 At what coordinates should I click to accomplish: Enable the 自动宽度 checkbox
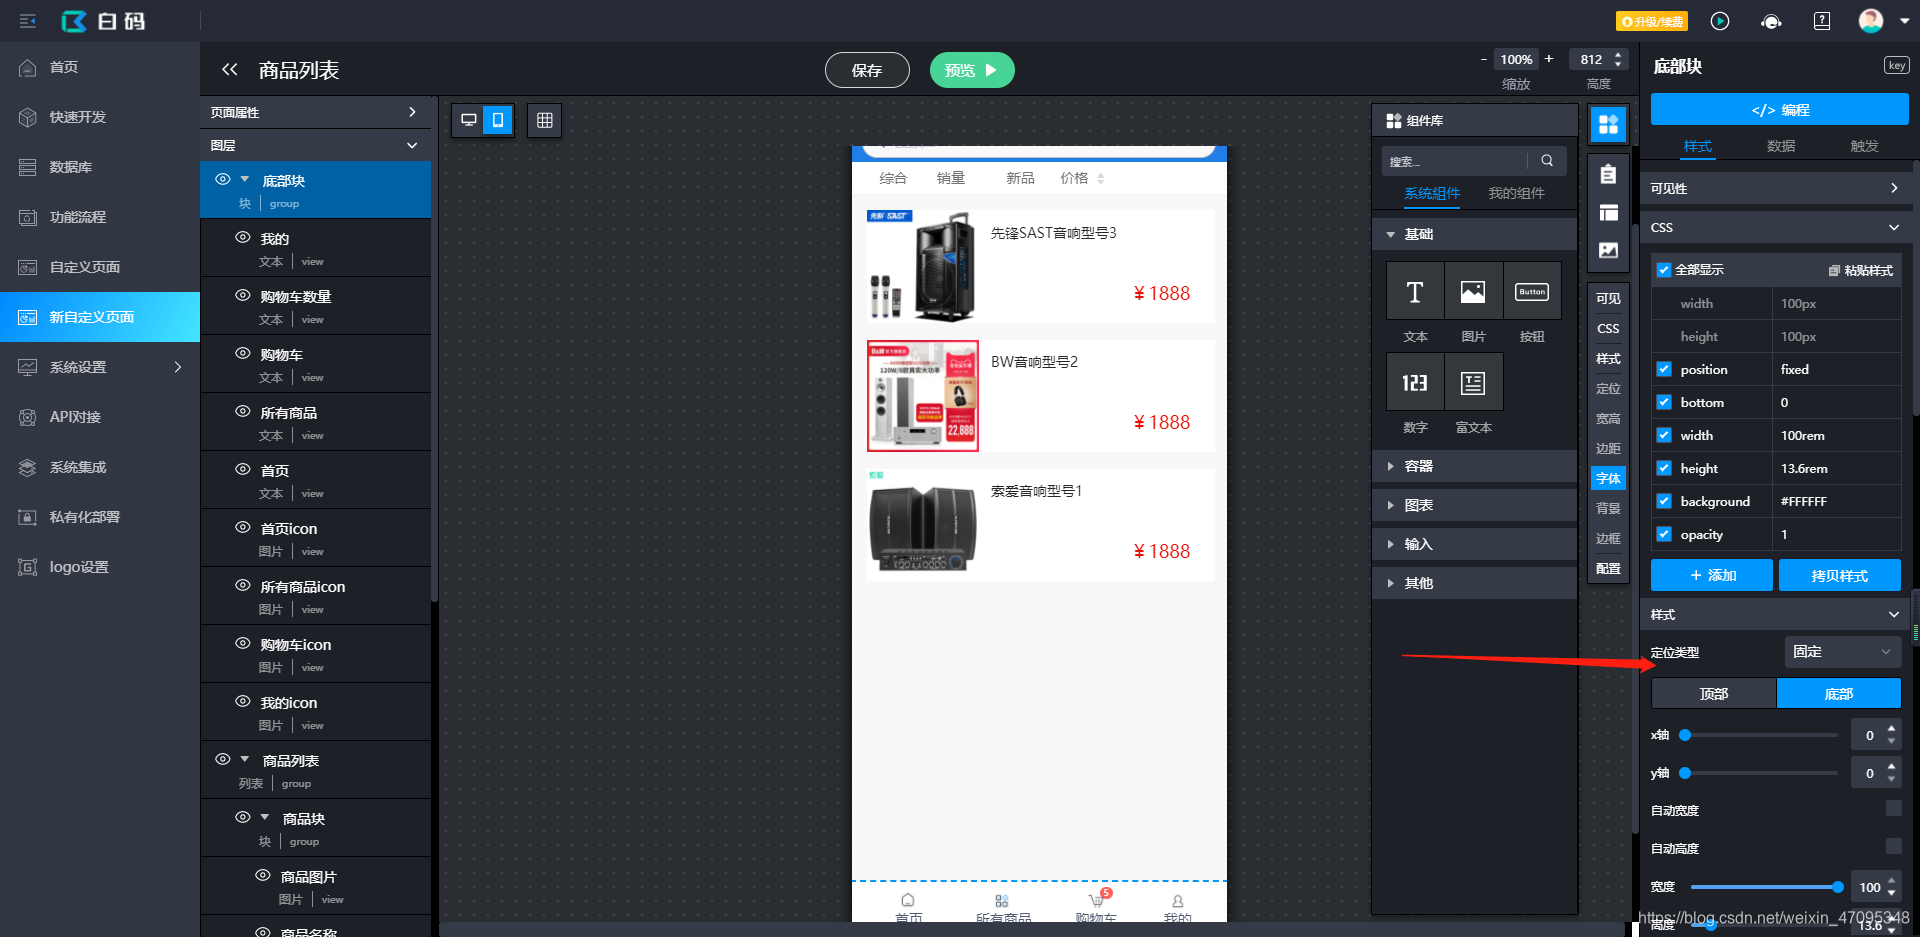[1893, 808]
